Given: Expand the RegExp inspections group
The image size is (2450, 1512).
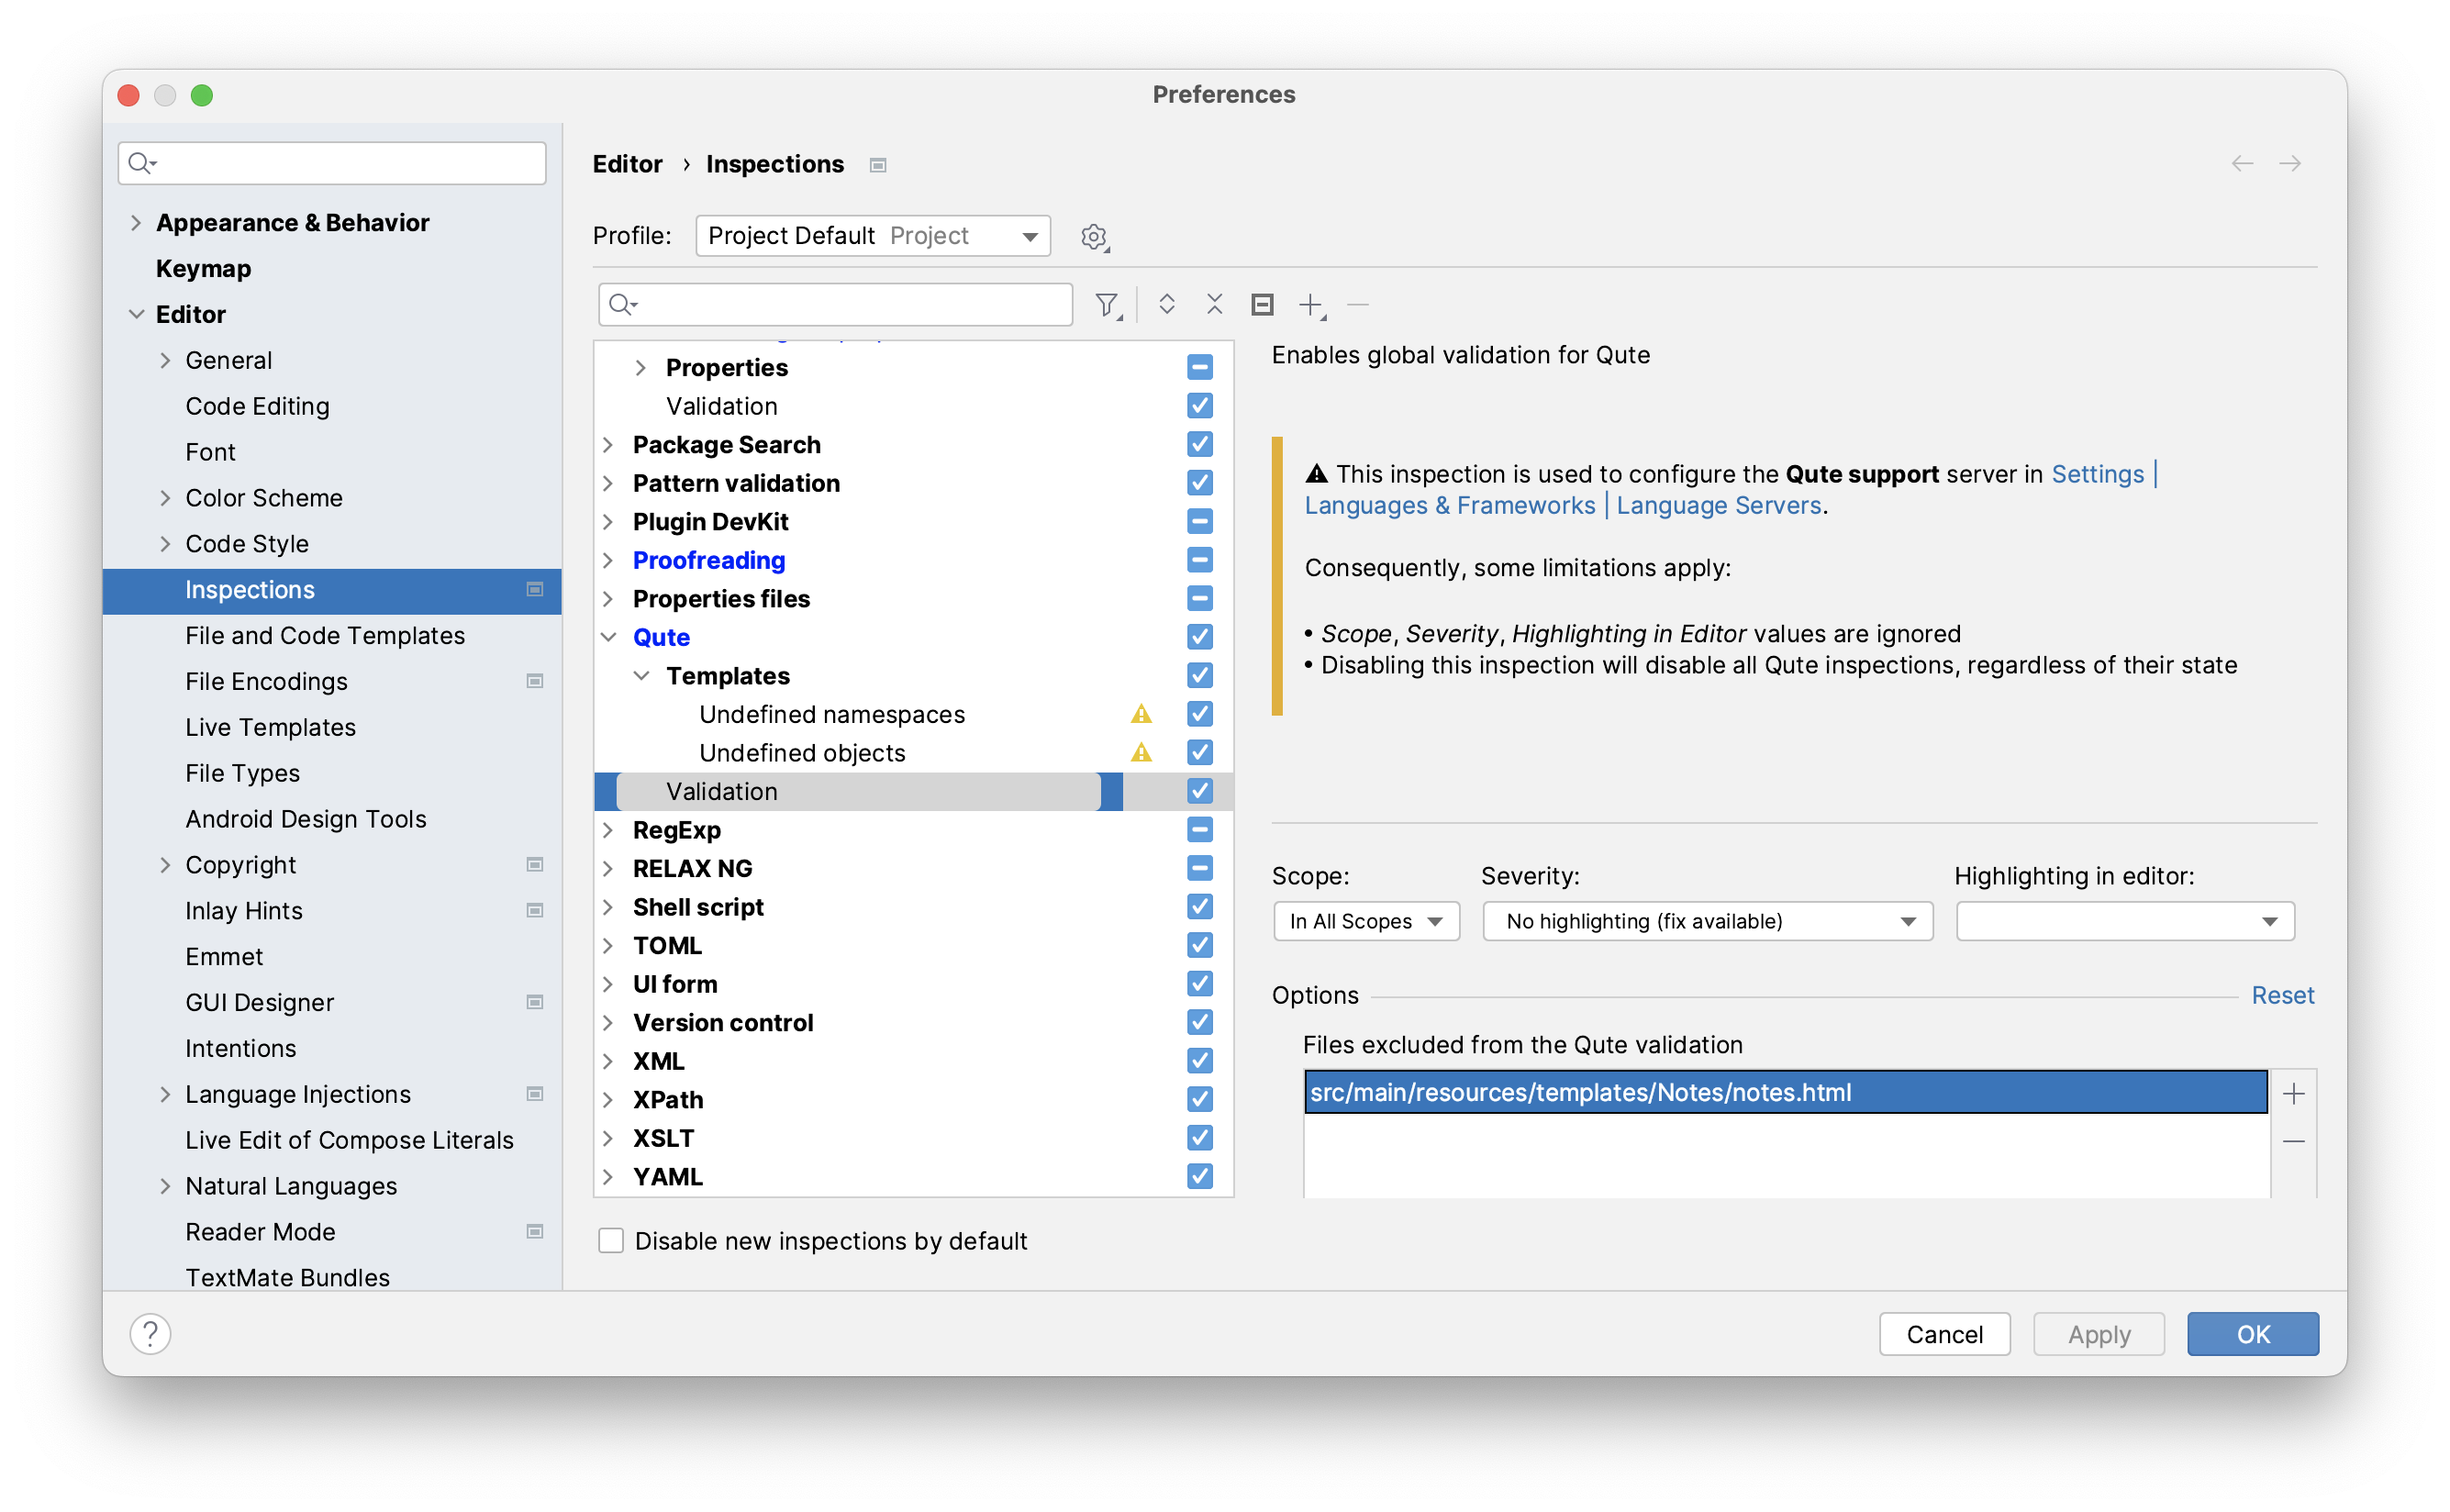Looking at the screenshot, I should tap(608, 830).
